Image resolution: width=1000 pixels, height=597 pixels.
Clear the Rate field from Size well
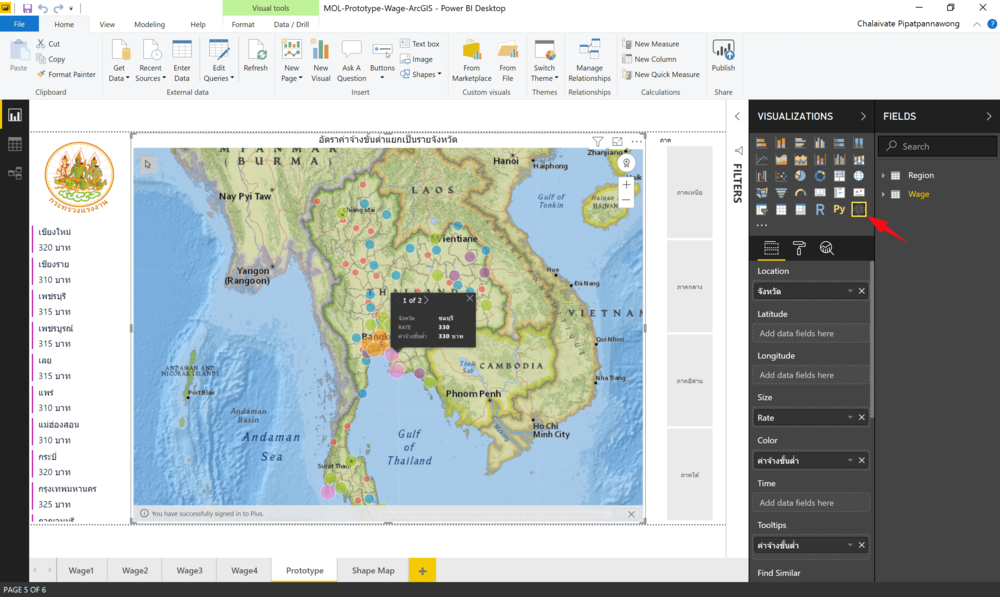tap(861, 417)
